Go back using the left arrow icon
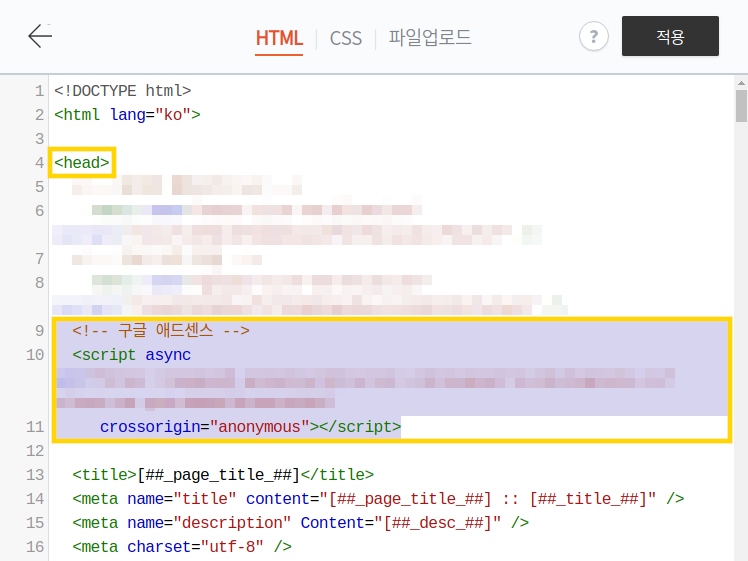The image size is (748, 561). pos(40,36)
